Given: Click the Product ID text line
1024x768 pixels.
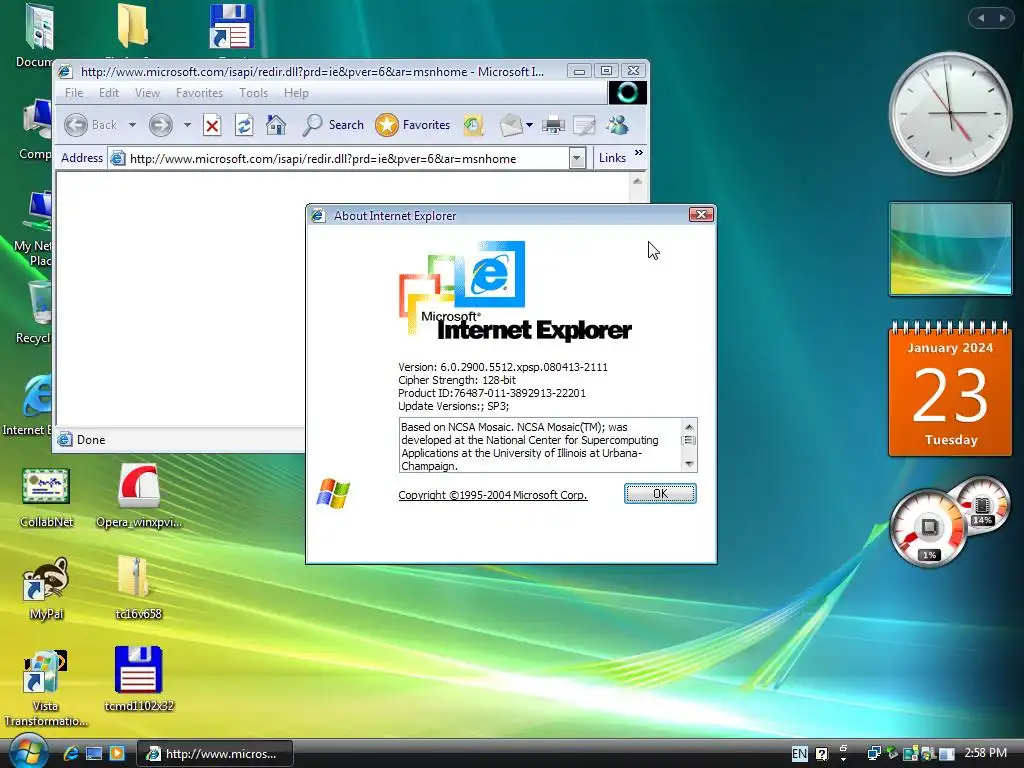Looking at the screenshot, I should tap(492, 393).
